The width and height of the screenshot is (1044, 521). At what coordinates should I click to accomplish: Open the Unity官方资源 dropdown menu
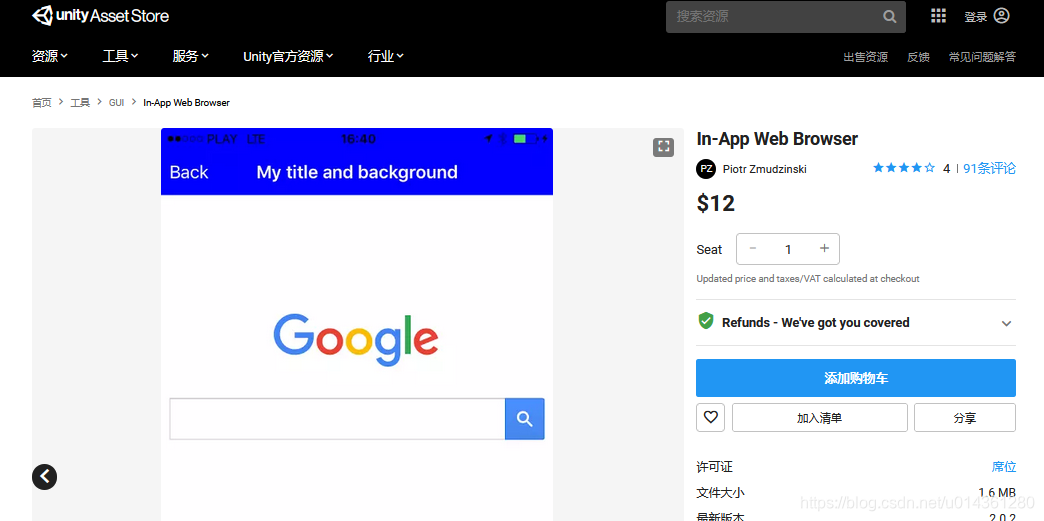coord(288,57)
